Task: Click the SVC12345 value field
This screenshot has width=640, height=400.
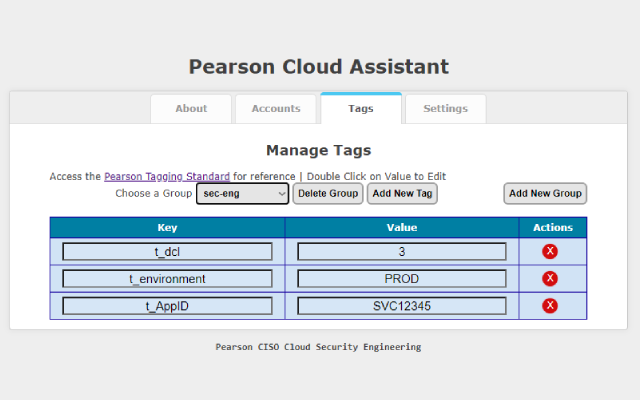Action: pyautogui.click(x=402, y=306)
